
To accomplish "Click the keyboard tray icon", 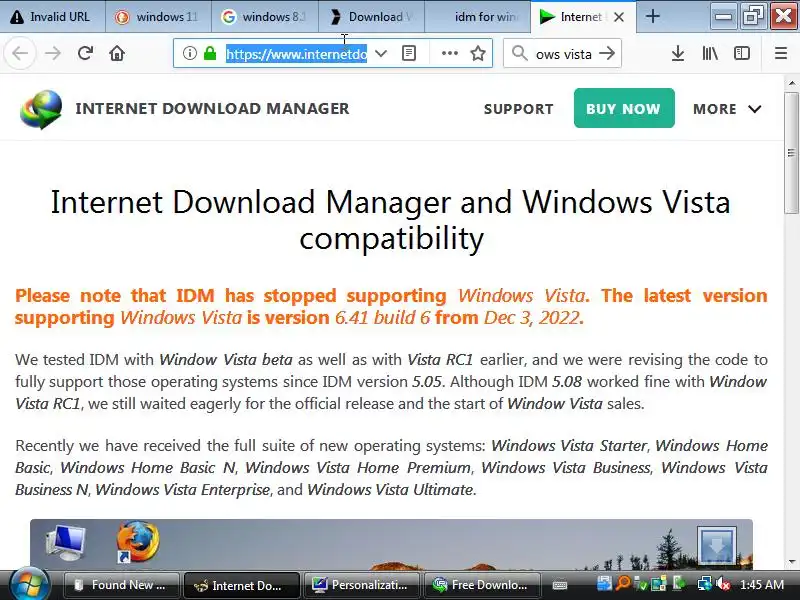I will [560, 585].
